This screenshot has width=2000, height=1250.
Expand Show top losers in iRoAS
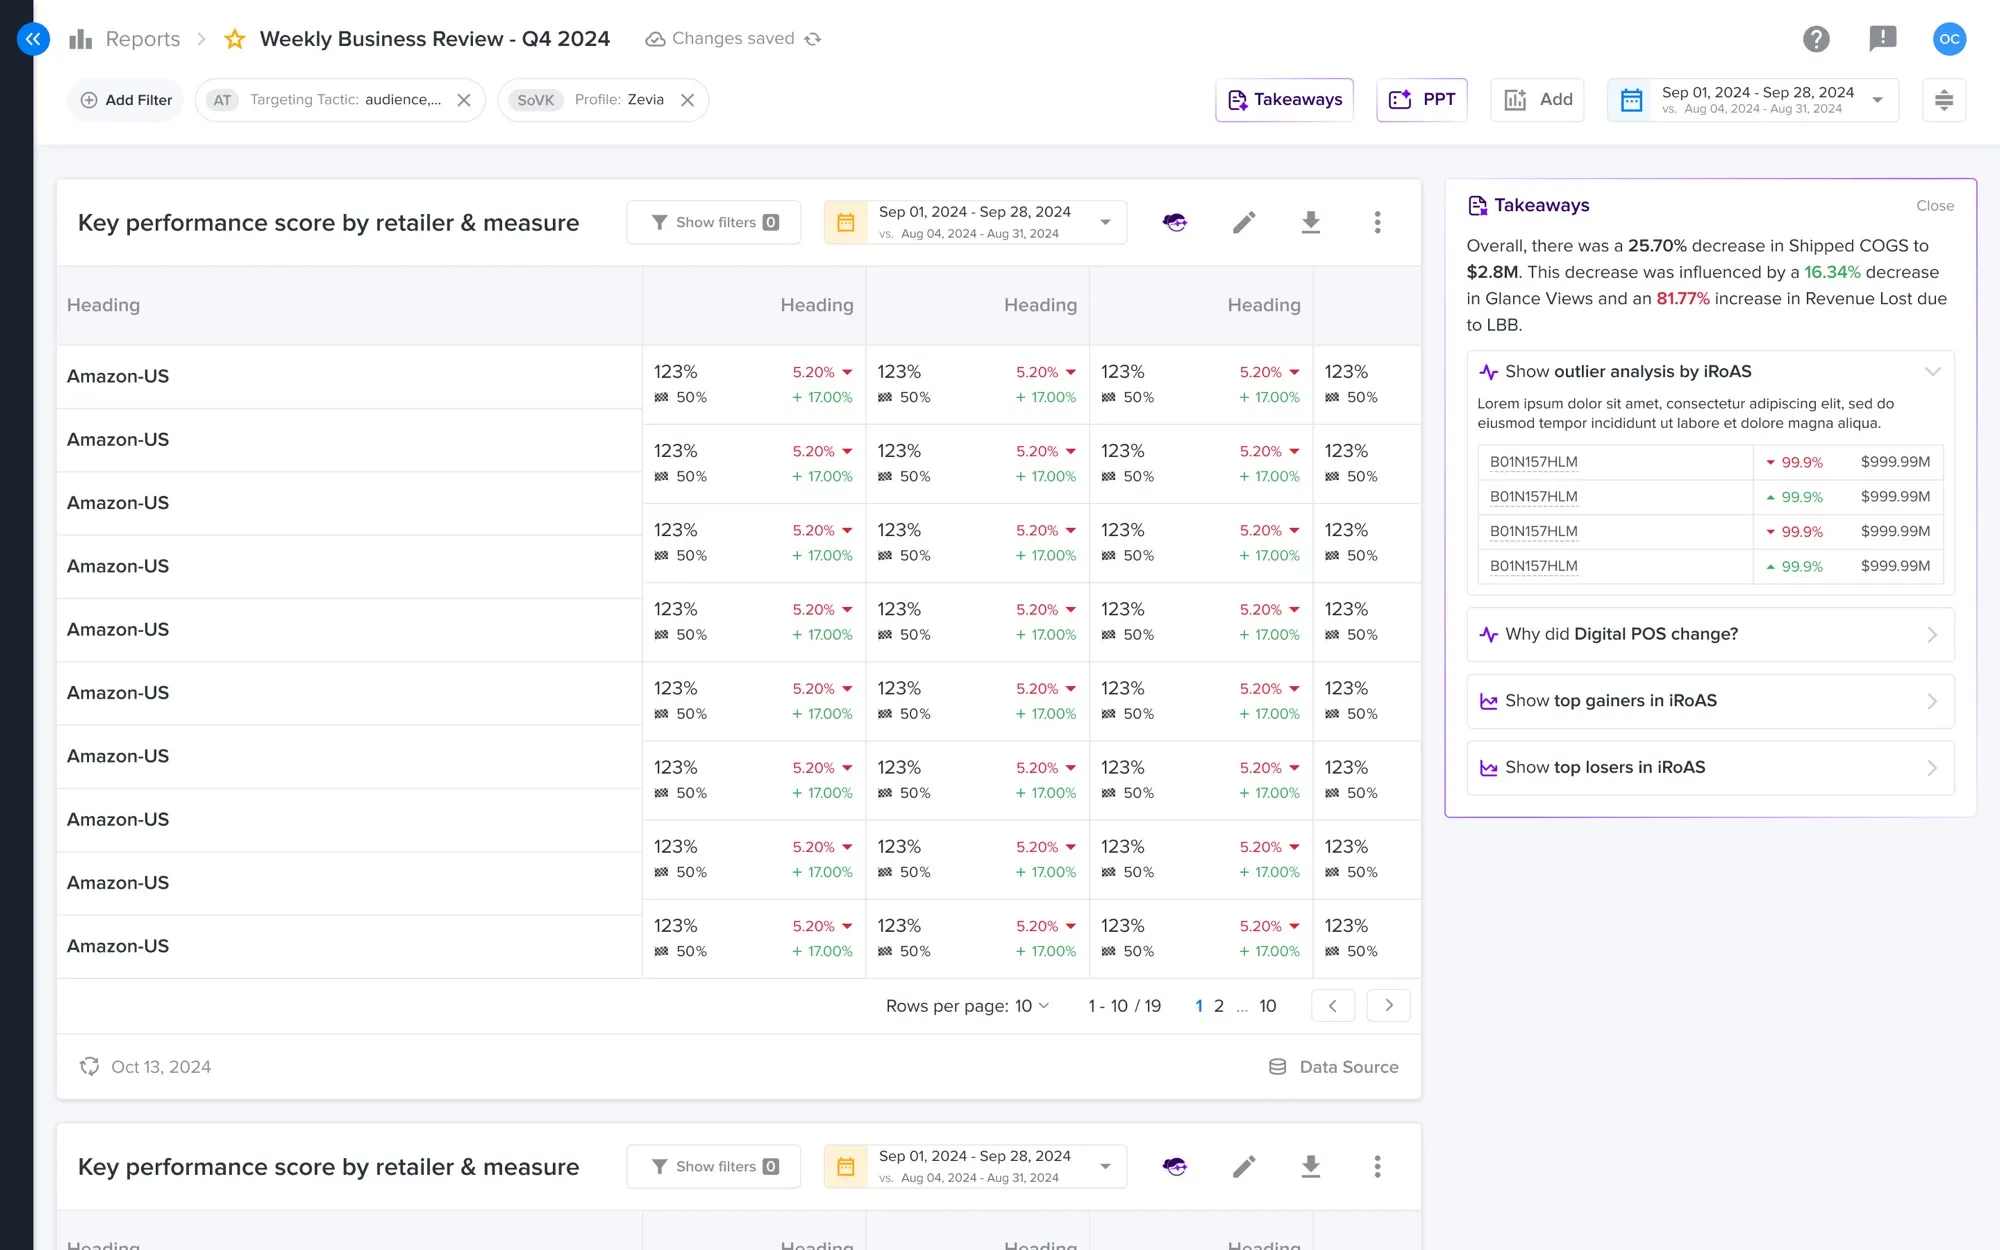click(x=1710, y=768)
